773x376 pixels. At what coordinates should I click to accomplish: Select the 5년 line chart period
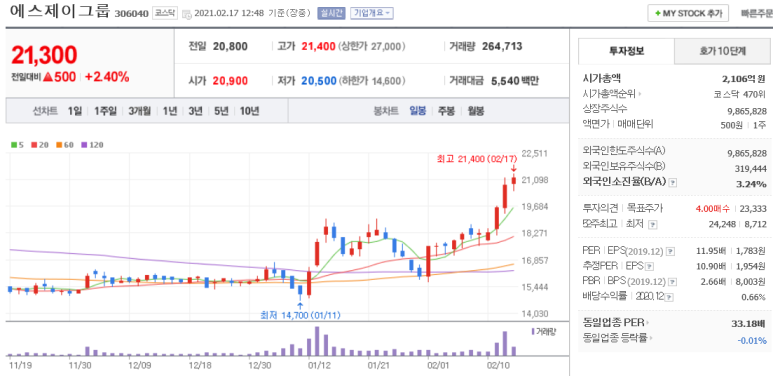click(221, 111)
